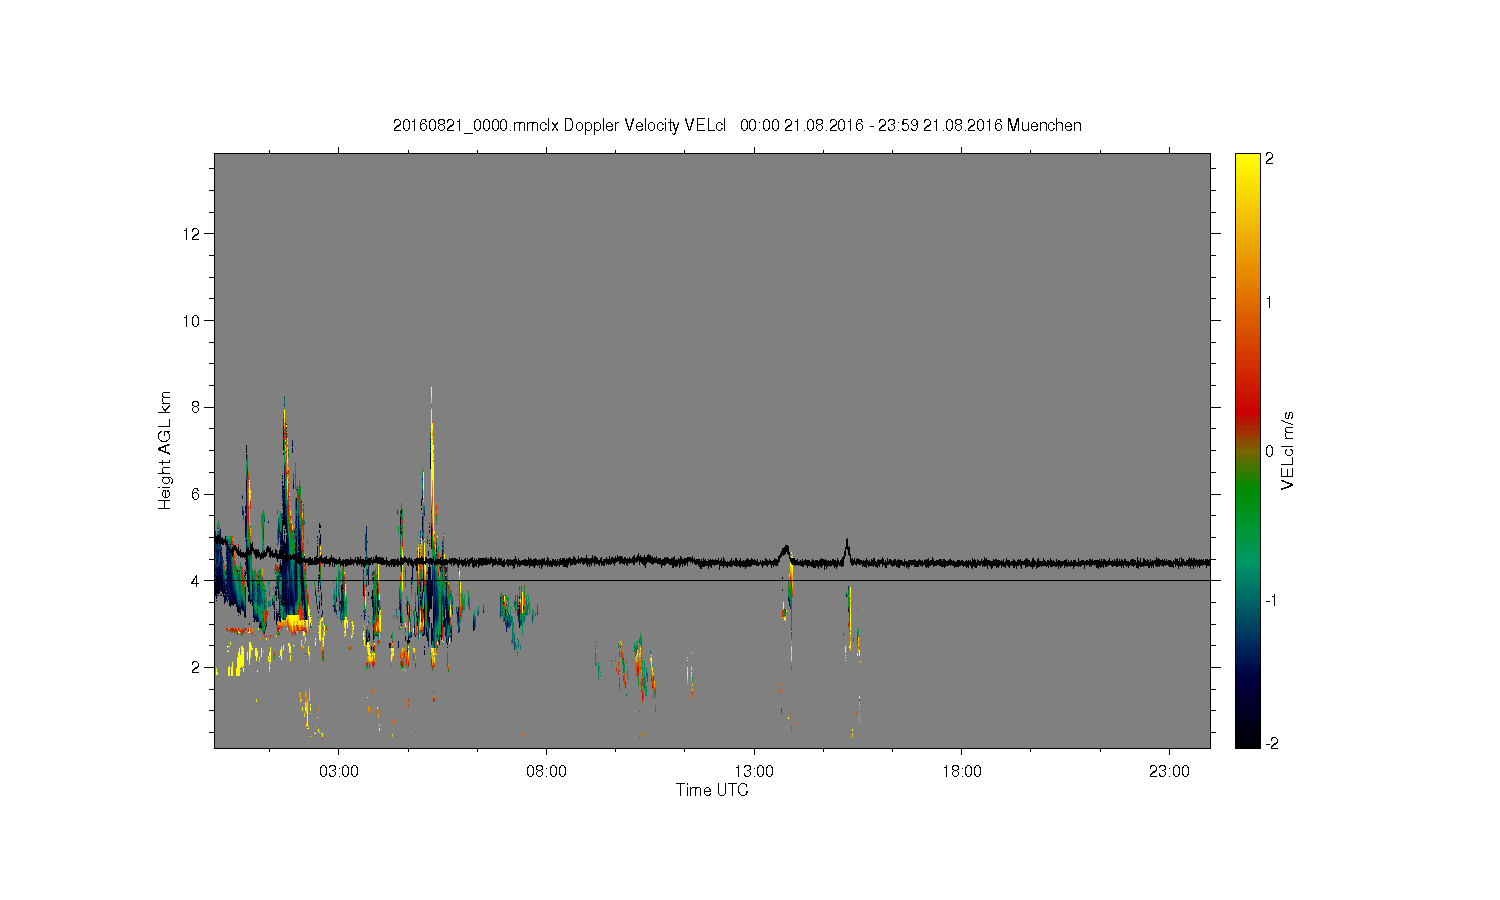Screen dimensions: 1500x900
Task: Click the height label '4'
Action: pyautogui.click(x=197, y=581)
